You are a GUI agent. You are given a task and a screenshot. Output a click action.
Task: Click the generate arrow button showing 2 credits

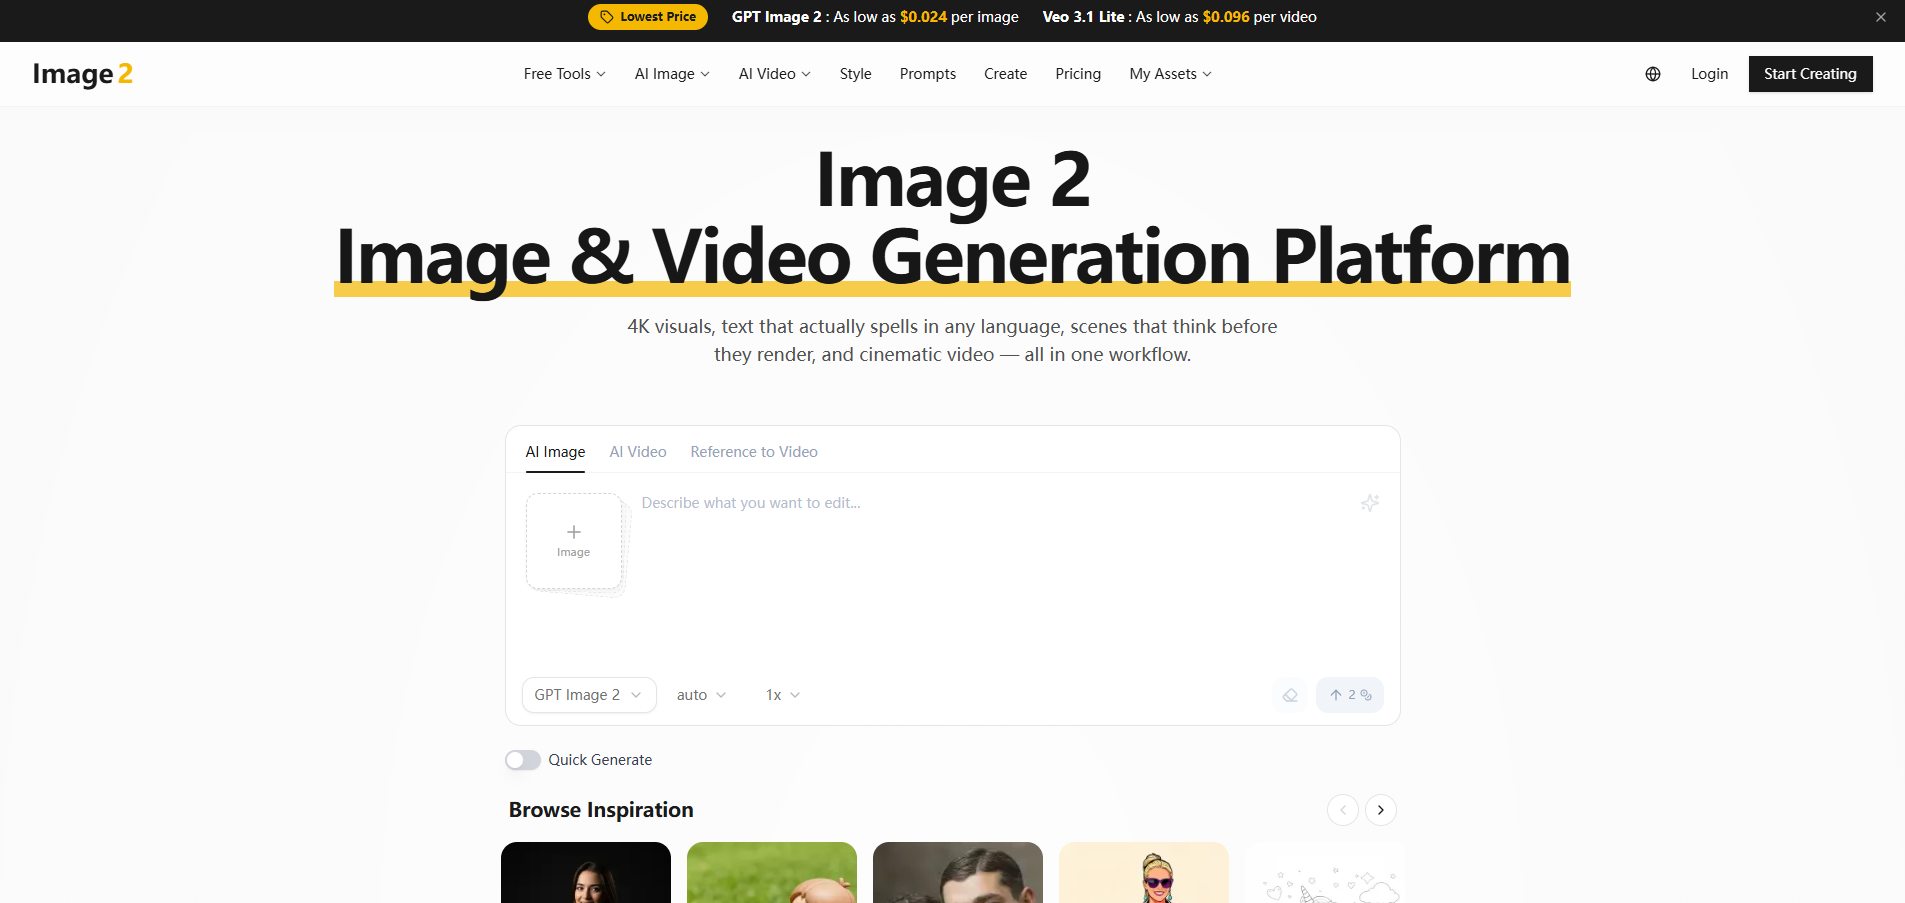(x=1349, y=694)
